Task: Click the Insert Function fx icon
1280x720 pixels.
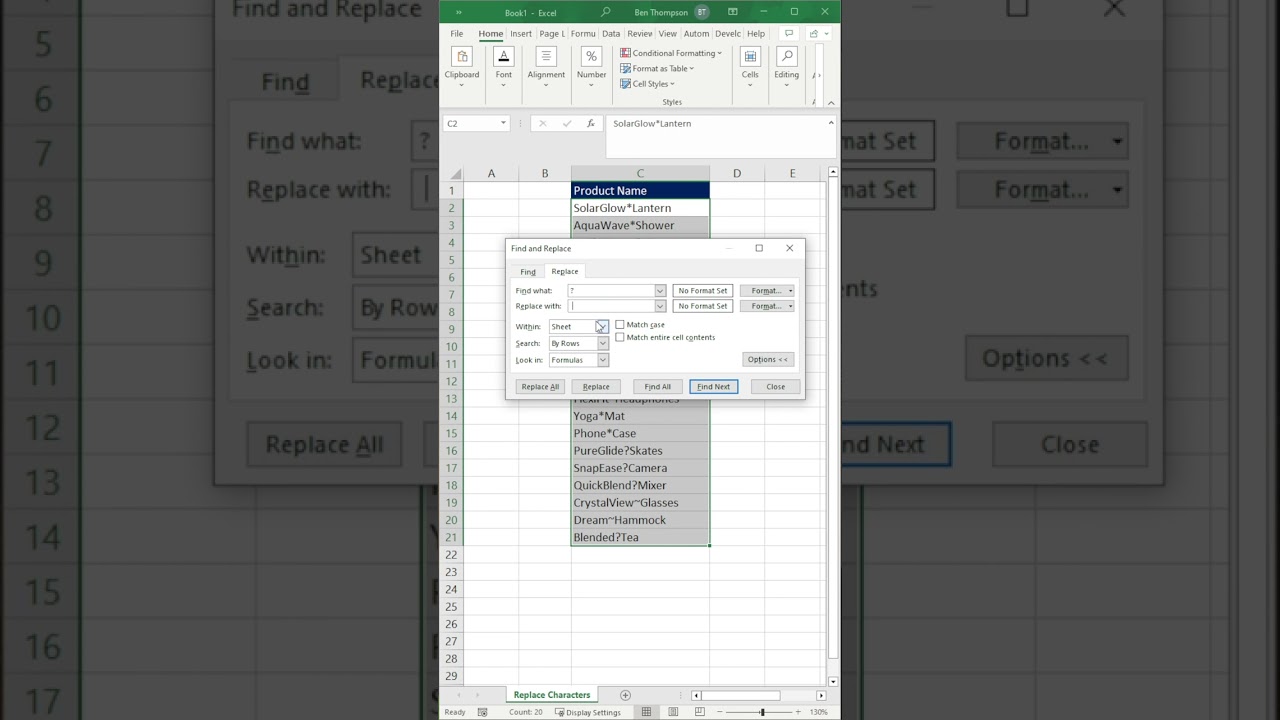Action: (591, 123)
